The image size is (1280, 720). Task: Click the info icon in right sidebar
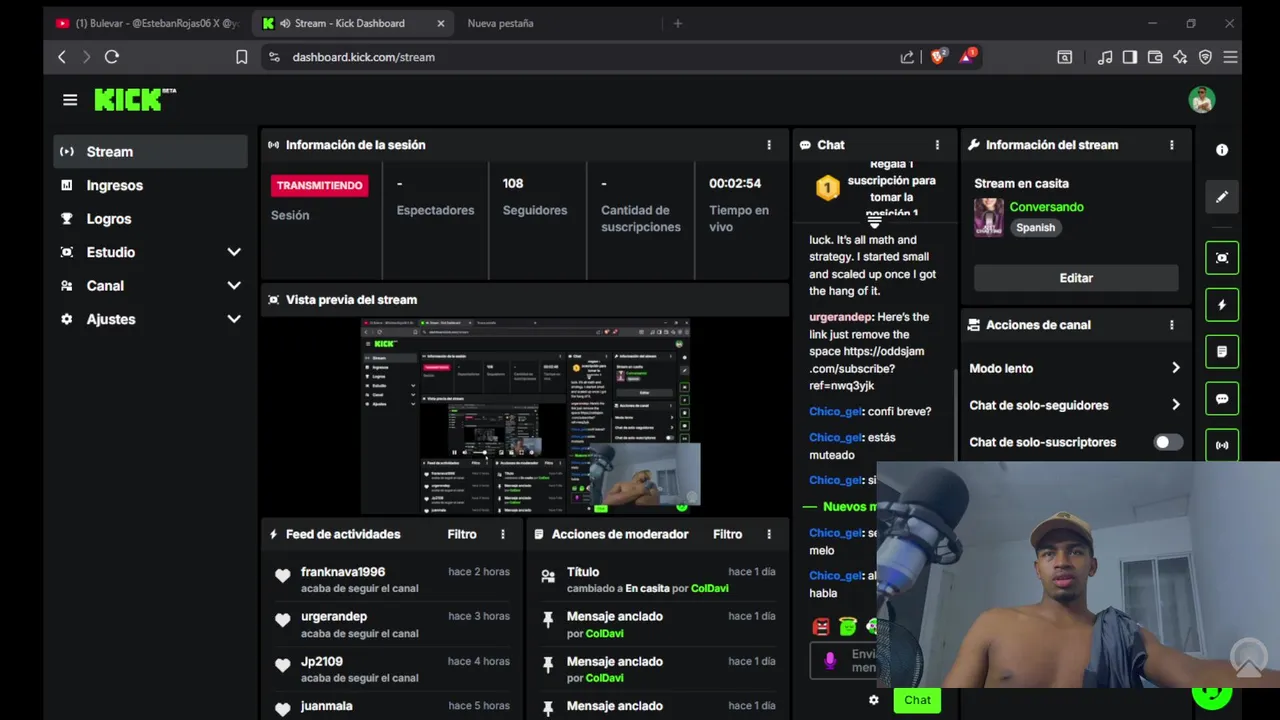tap(1222, 150)
